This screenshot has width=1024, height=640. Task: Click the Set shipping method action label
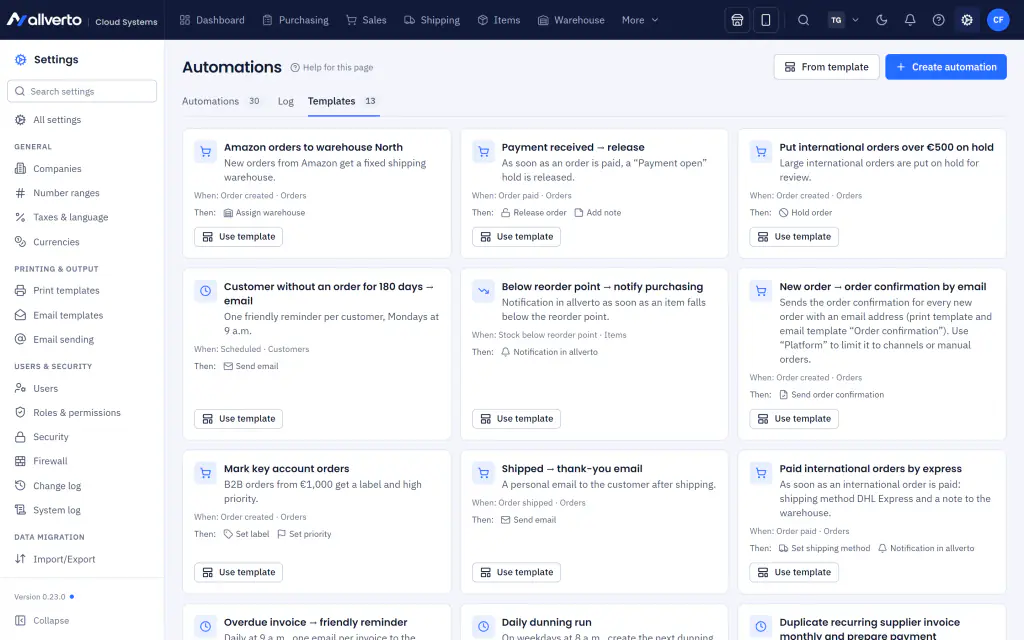tap(824, 549)
